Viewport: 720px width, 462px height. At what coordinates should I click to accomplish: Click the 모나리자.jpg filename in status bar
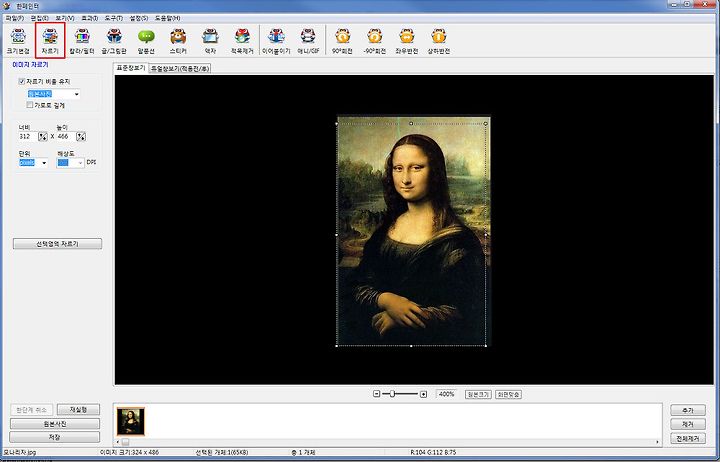[x=20, y=452]
